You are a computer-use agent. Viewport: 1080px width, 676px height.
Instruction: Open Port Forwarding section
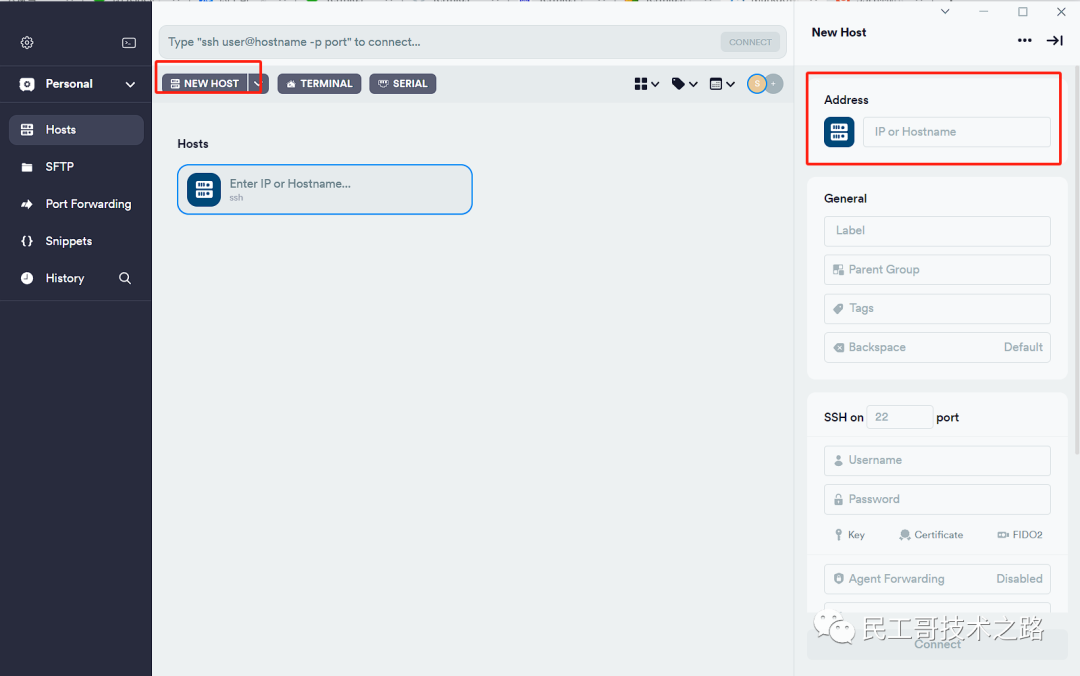pos(88,204)
